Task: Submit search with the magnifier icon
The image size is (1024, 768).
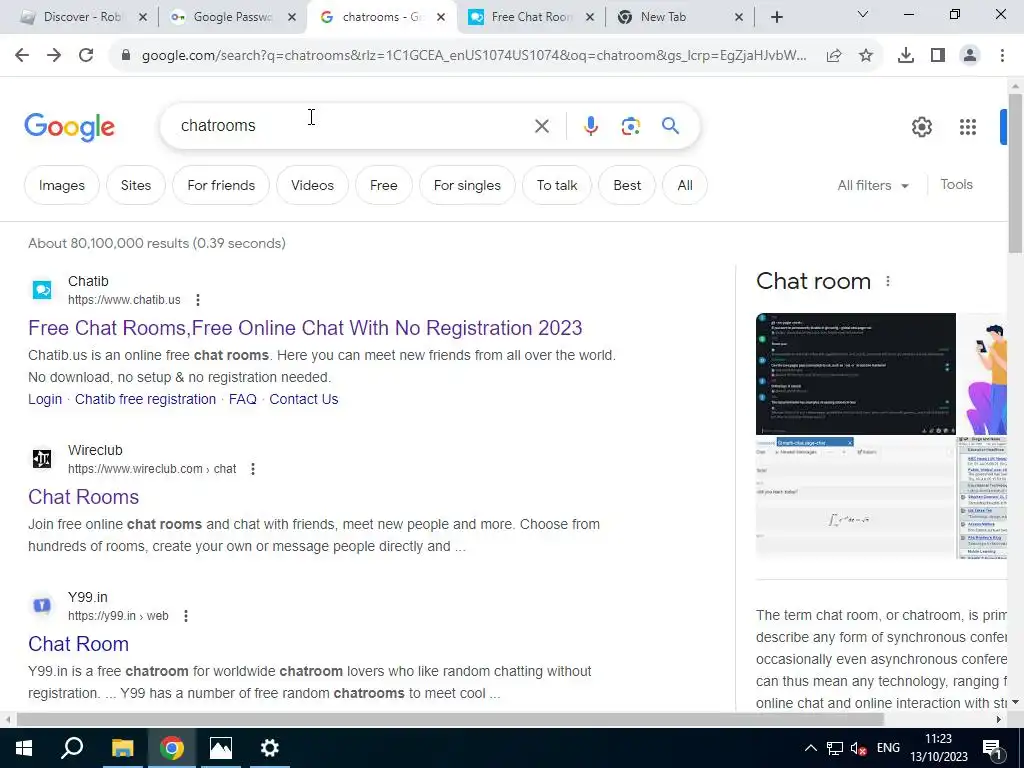Action: coord(671,125)
